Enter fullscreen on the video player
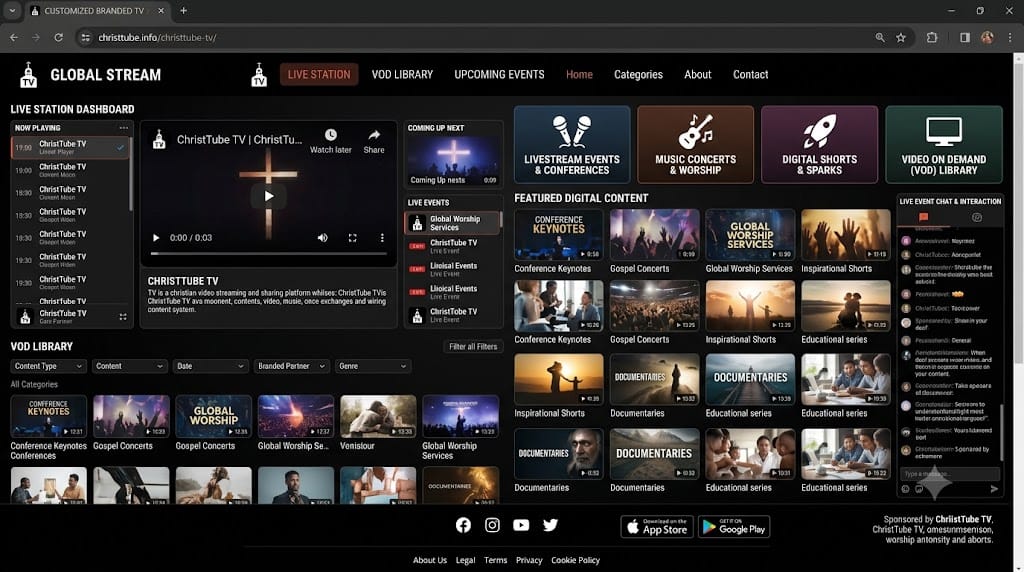The width and height of the screenshot is (1024, 572). coord(353,238)
